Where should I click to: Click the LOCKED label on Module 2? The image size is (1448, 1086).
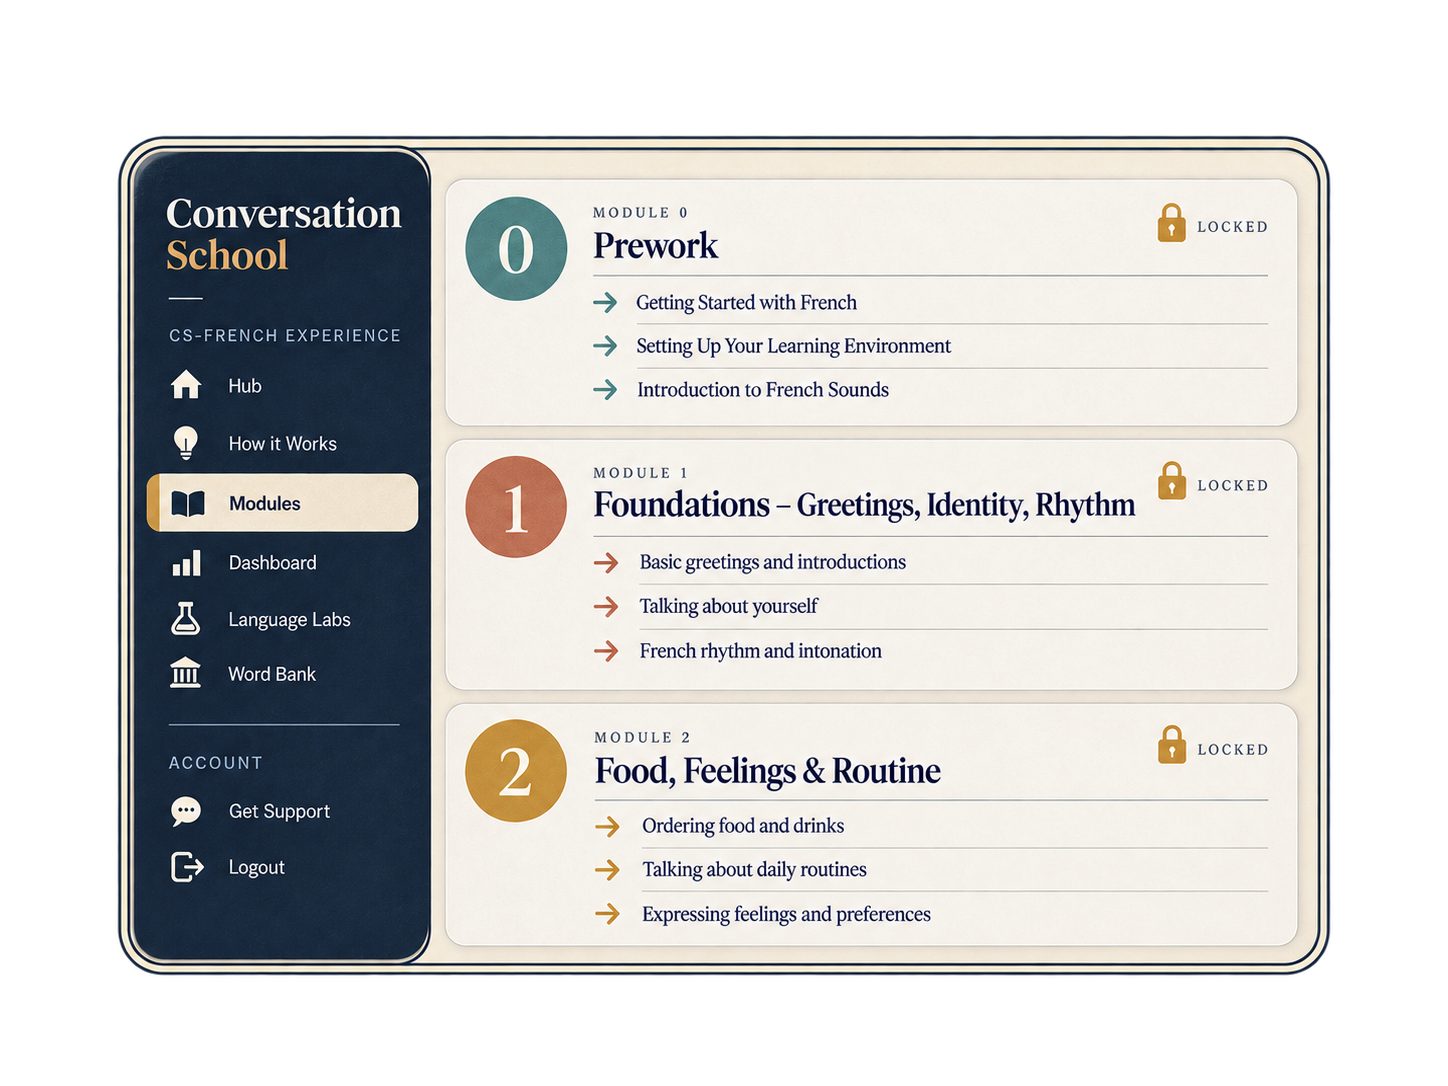pyautogui.click(x=1232, y=750)
